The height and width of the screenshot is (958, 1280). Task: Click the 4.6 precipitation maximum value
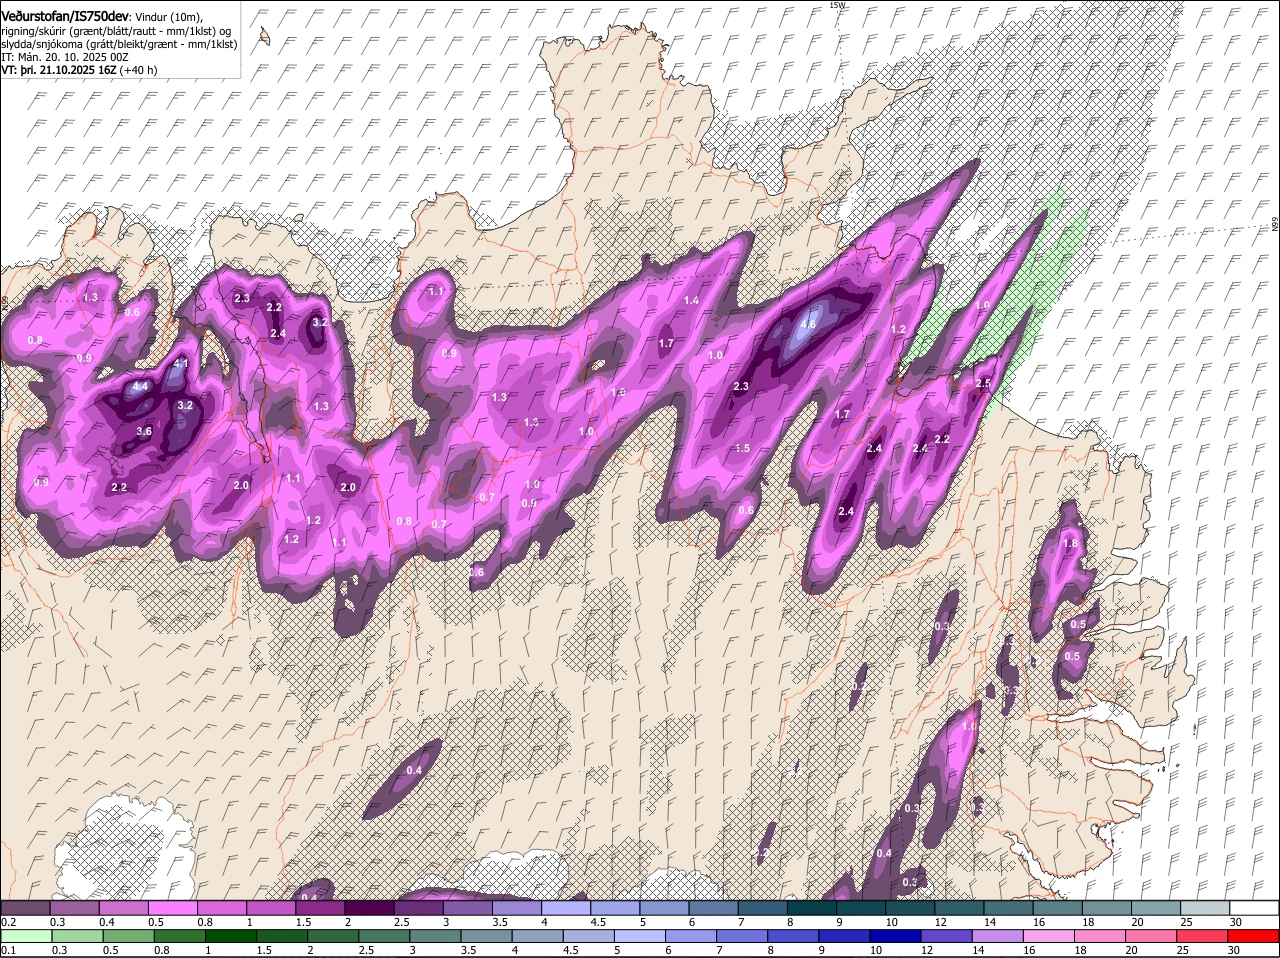[809, 324]
